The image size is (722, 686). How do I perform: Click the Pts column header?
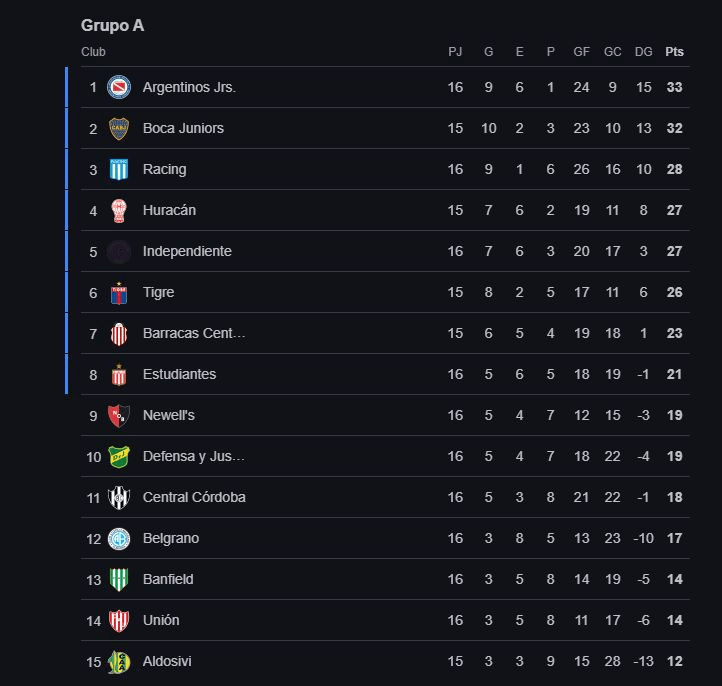click(675, 52)
